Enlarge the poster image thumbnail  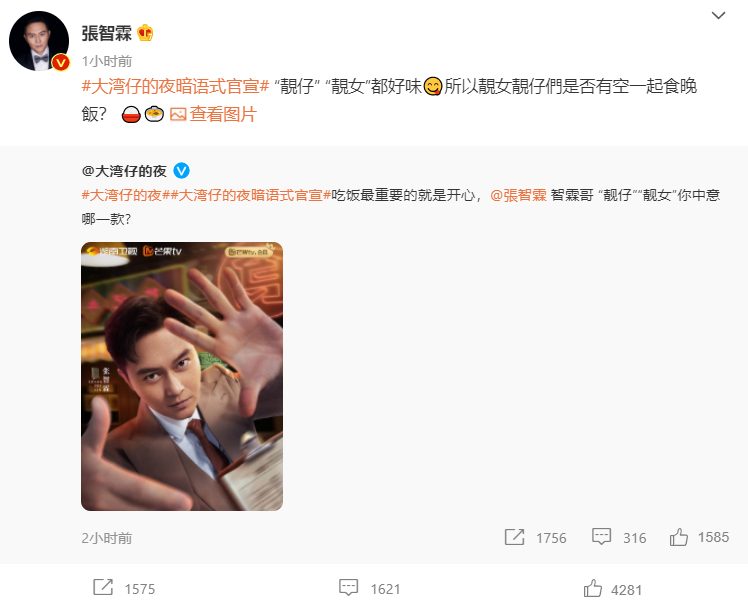coord(182,376)
